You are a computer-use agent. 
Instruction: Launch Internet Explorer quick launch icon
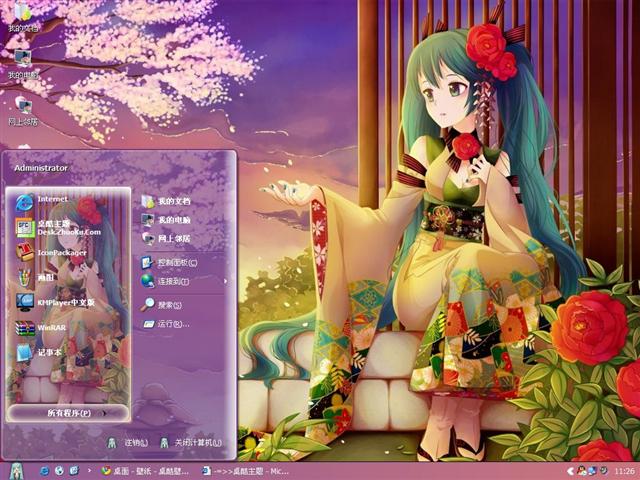(44, 471)
